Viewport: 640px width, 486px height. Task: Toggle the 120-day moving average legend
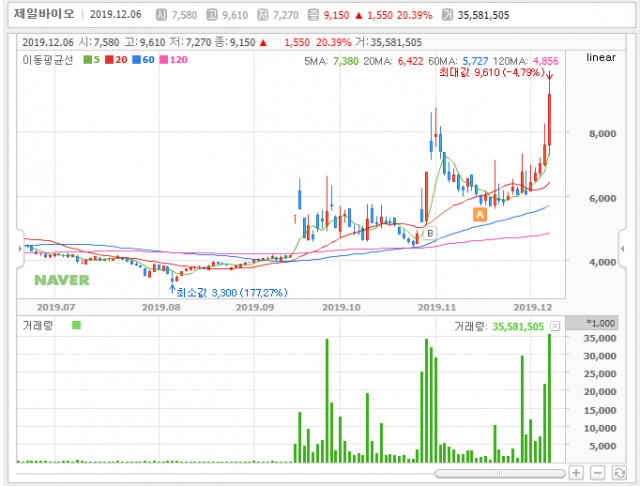[x=176, y=60]
